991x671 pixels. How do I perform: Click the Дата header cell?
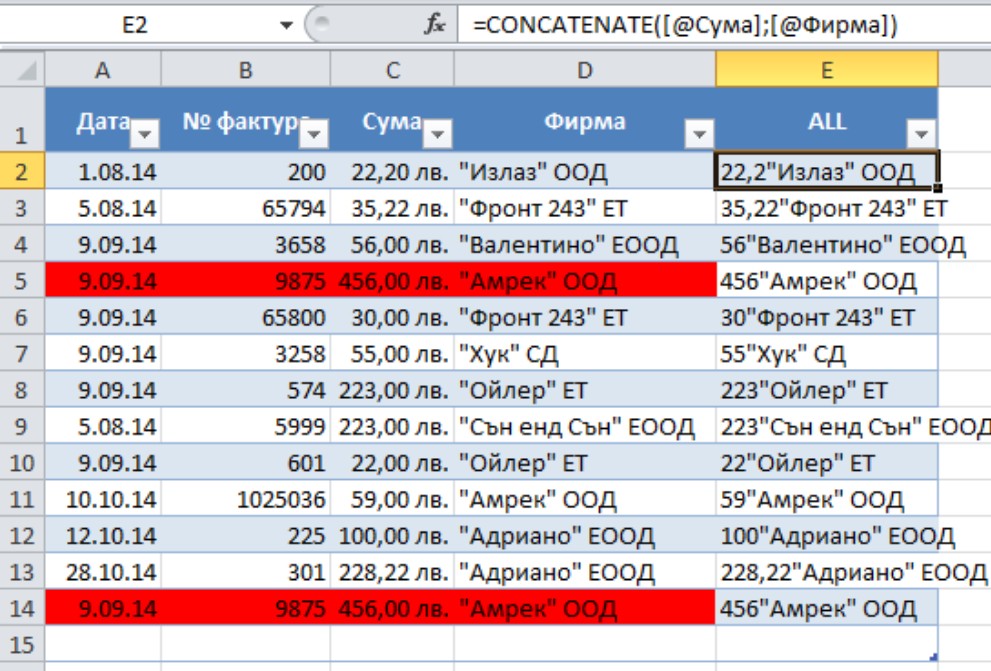tap(103, 119)
